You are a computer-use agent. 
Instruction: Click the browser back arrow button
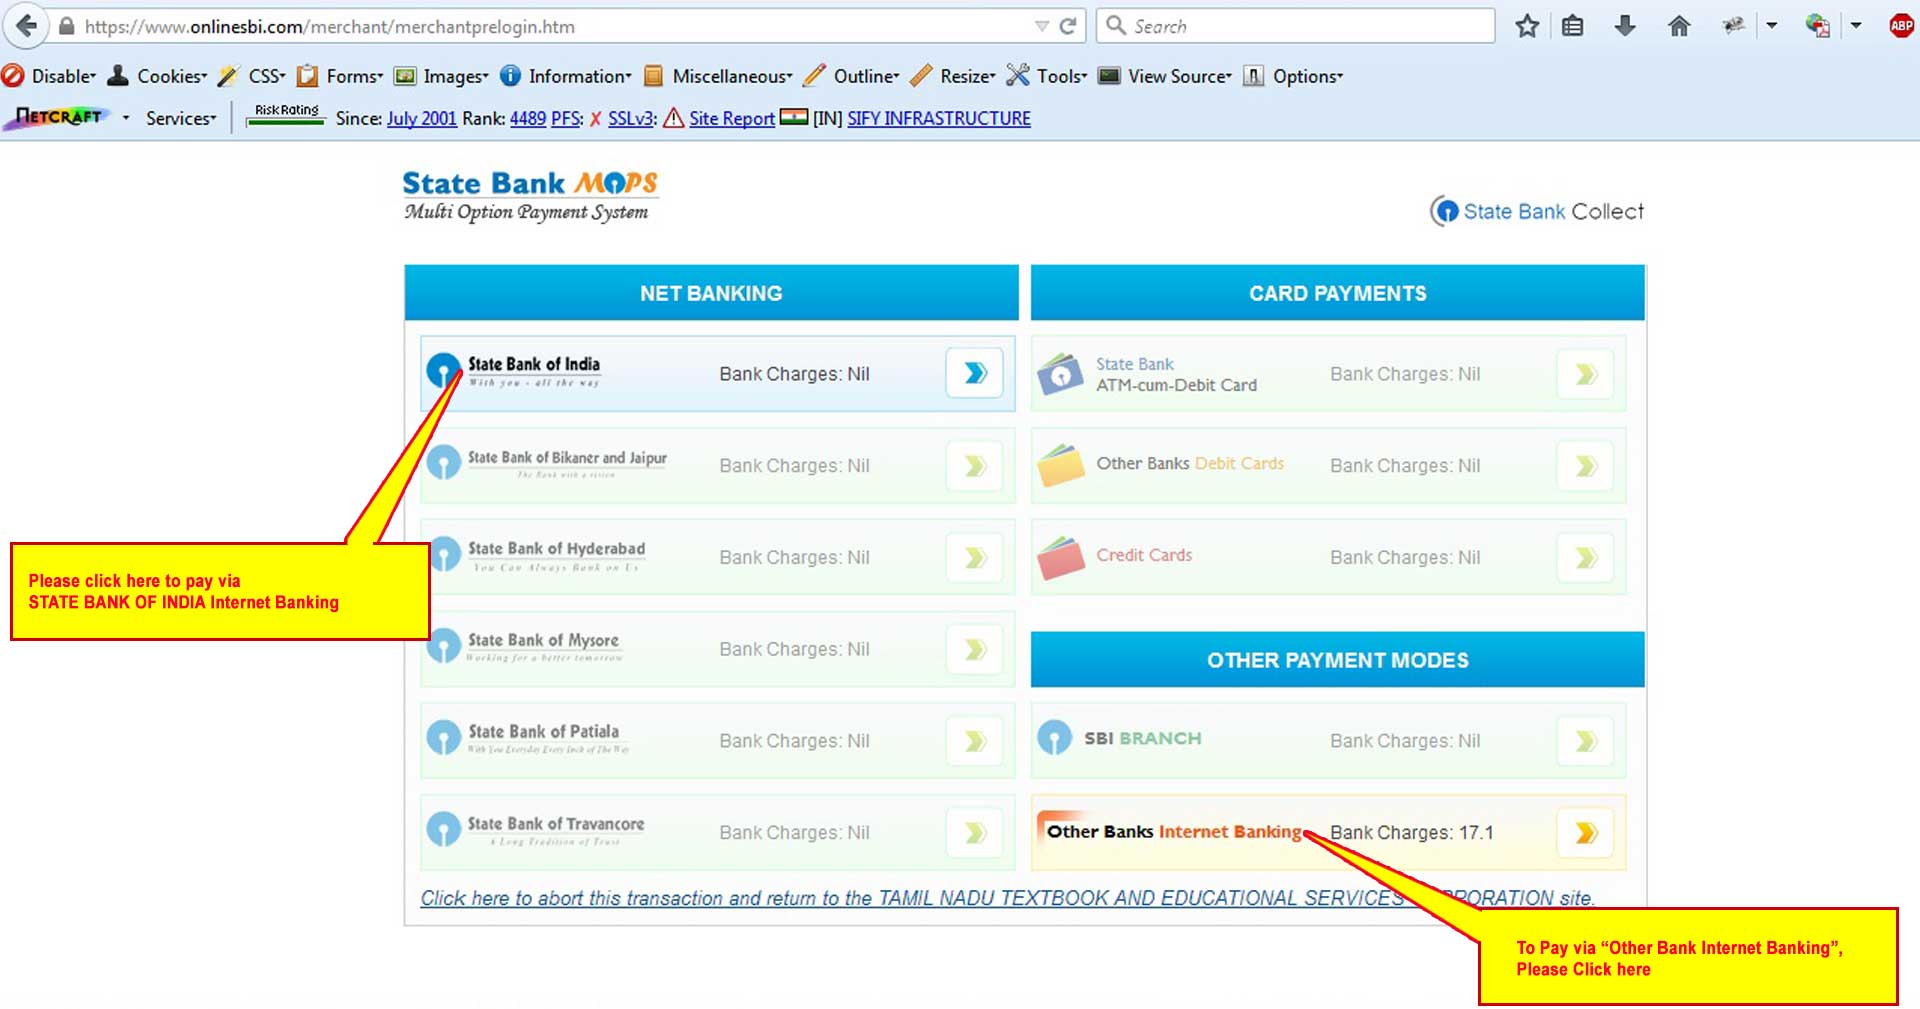[x=26, y=26]
